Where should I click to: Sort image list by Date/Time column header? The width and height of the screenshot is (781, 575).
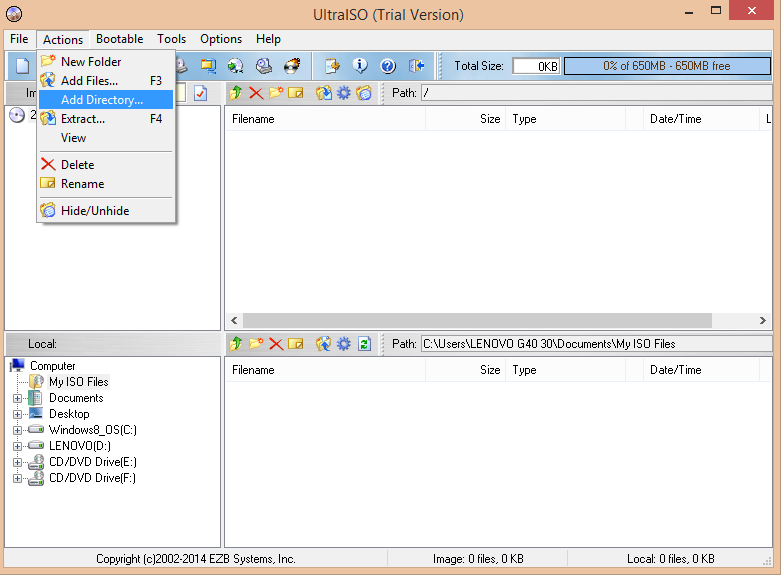click(701, 119)
